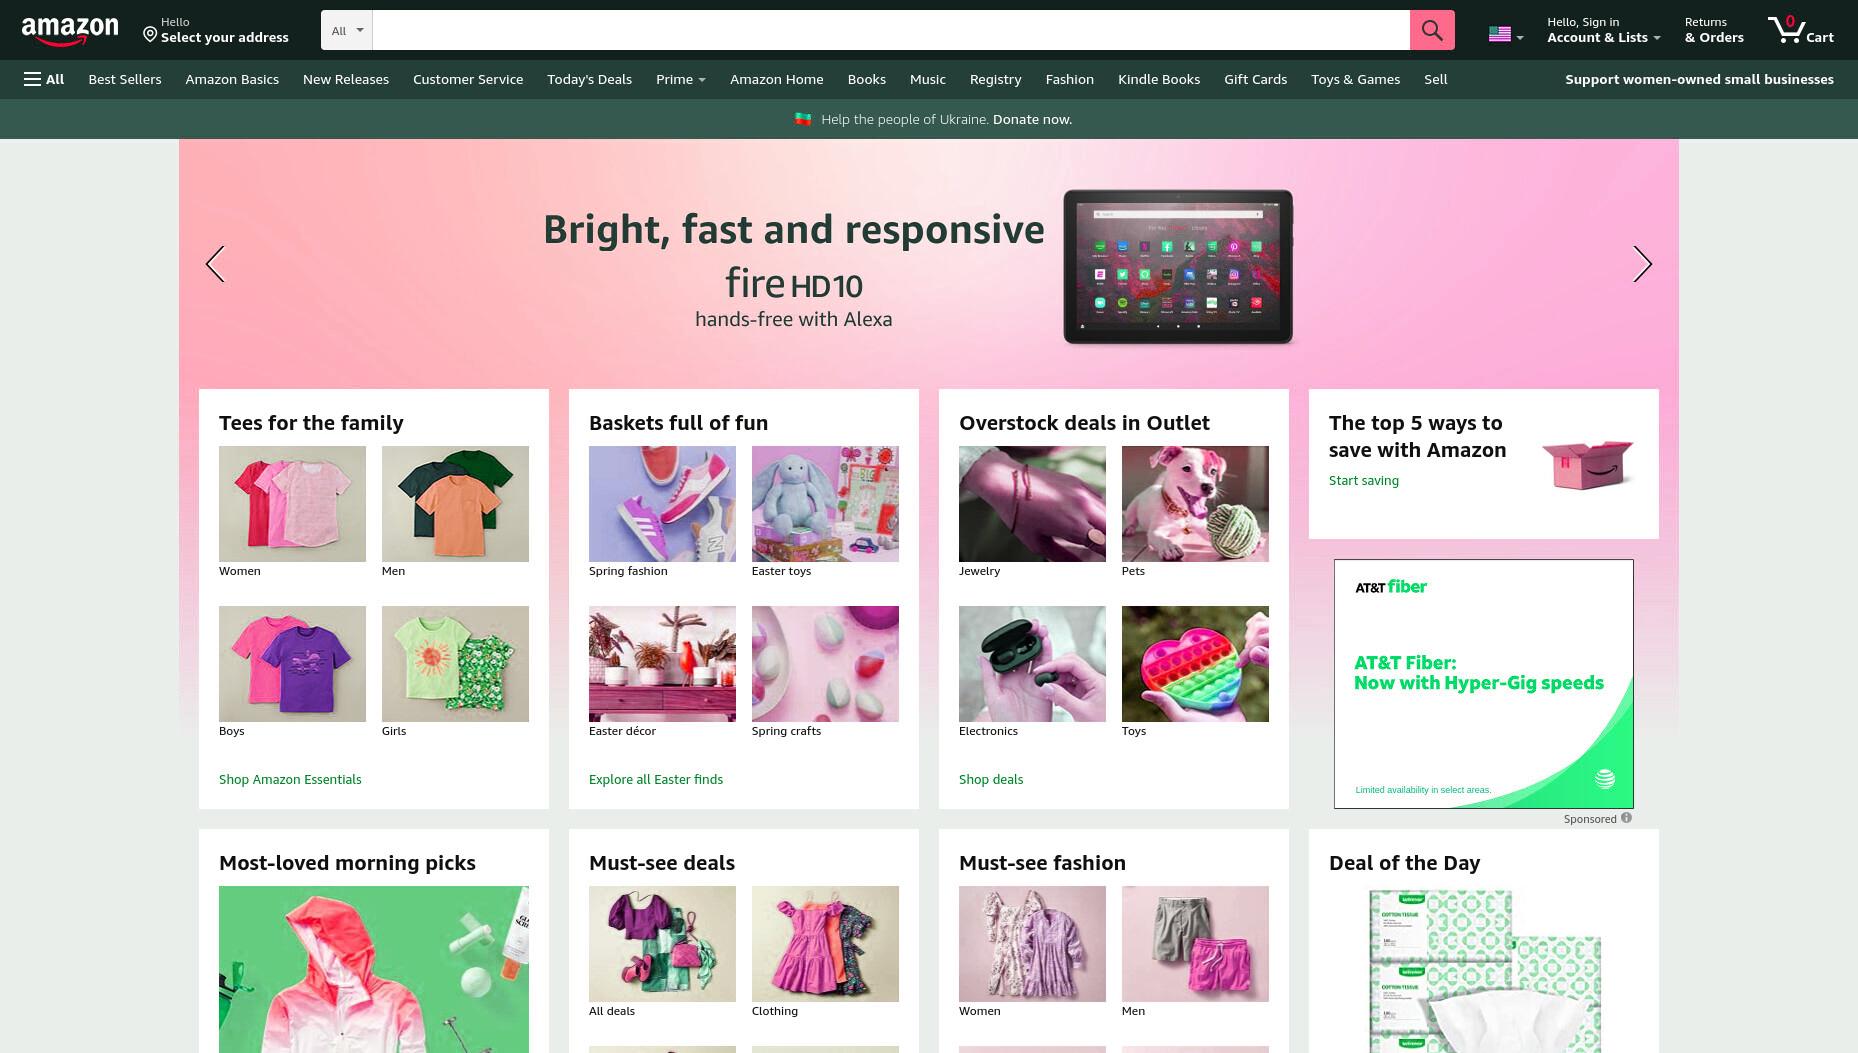Click the Electronics label in Outlet card
This screenshot has width=1858, height=1053.
(988, 731)
